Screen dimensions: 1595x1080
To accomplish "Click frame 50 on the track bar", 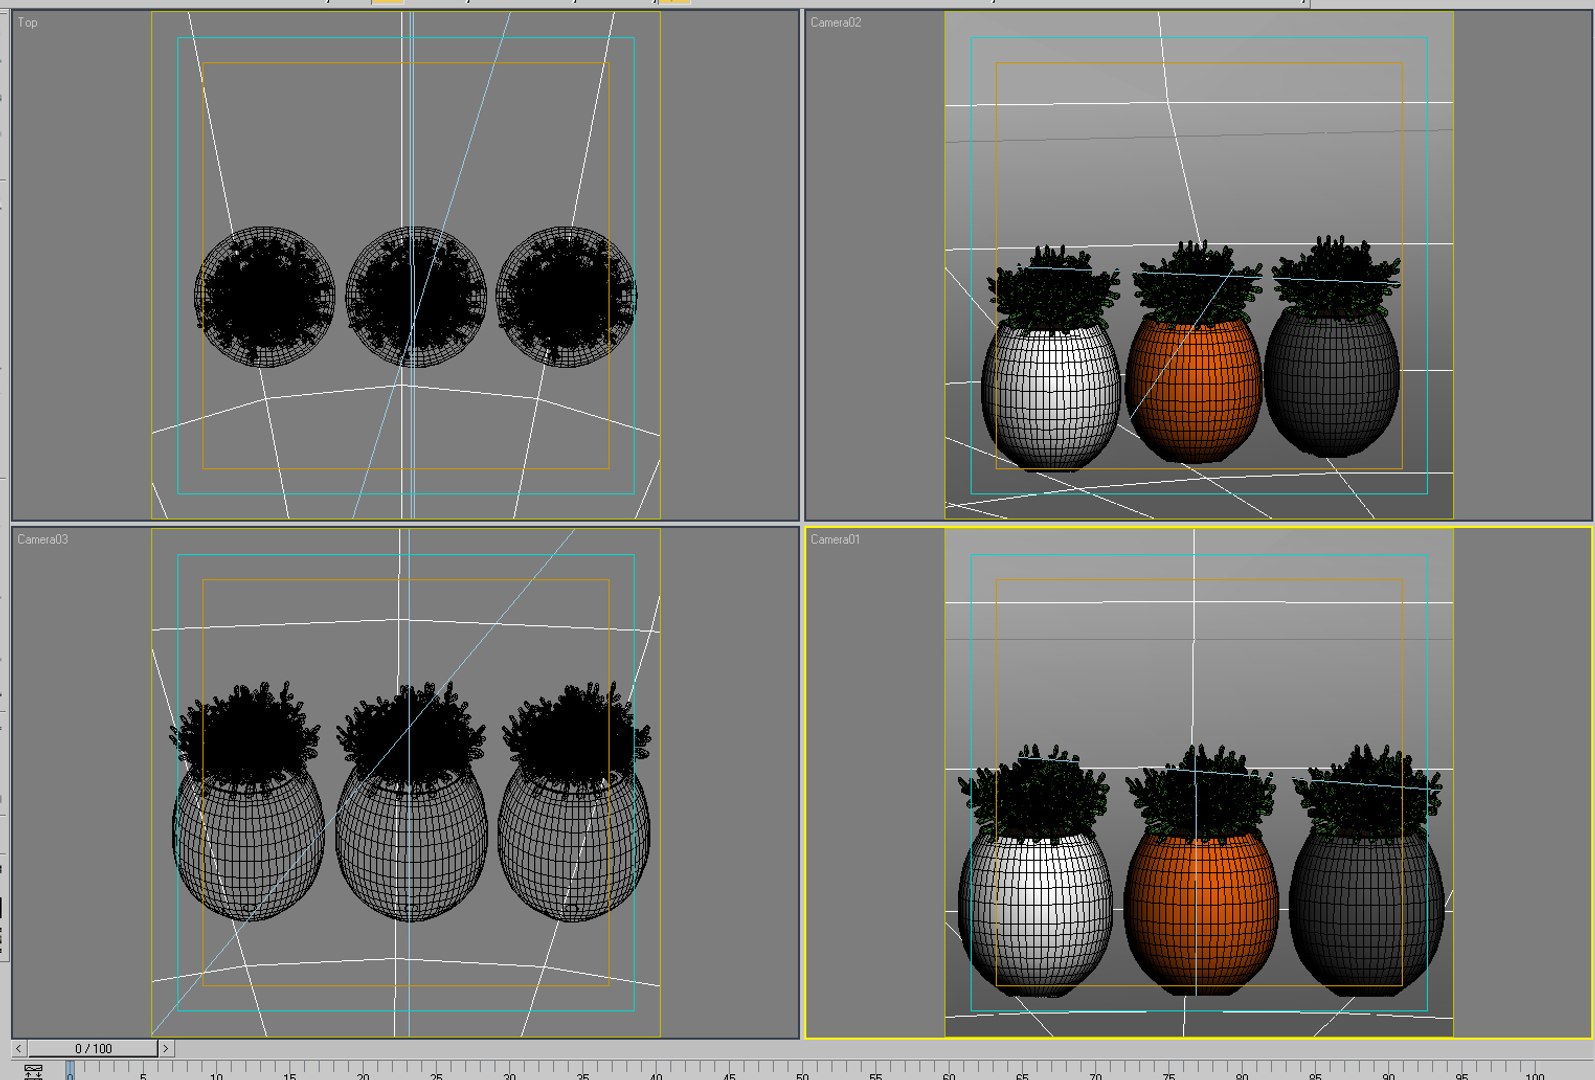I will 802,1071.
